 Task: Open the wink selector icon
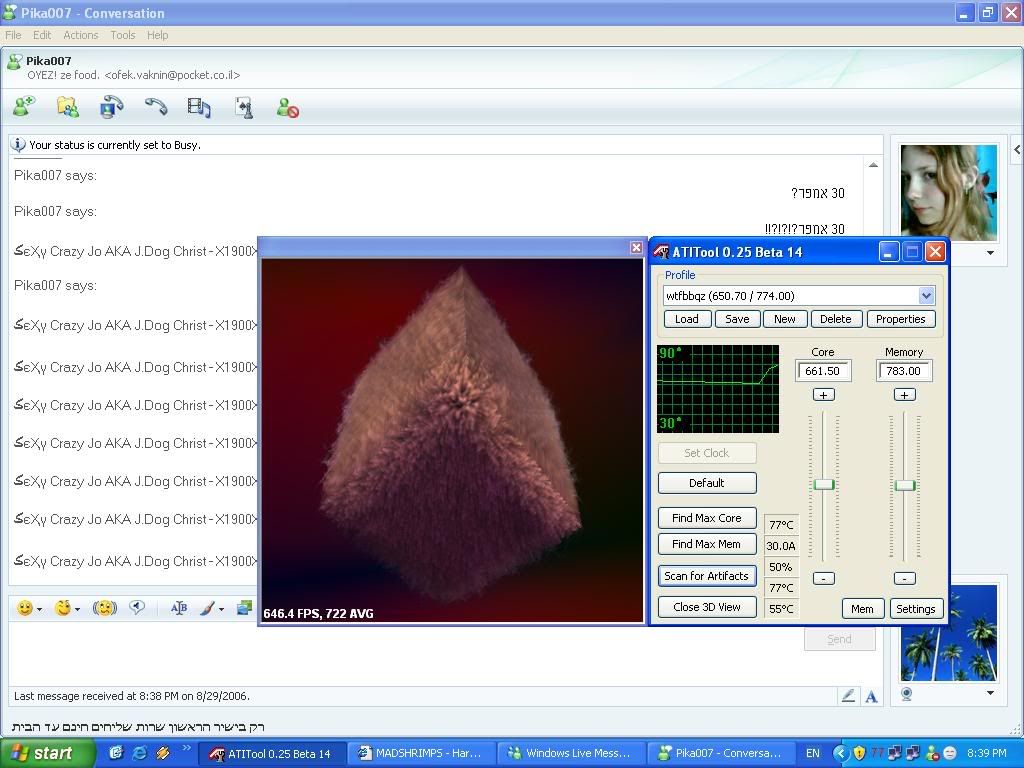pyautogui.click(x=63, y=608)
